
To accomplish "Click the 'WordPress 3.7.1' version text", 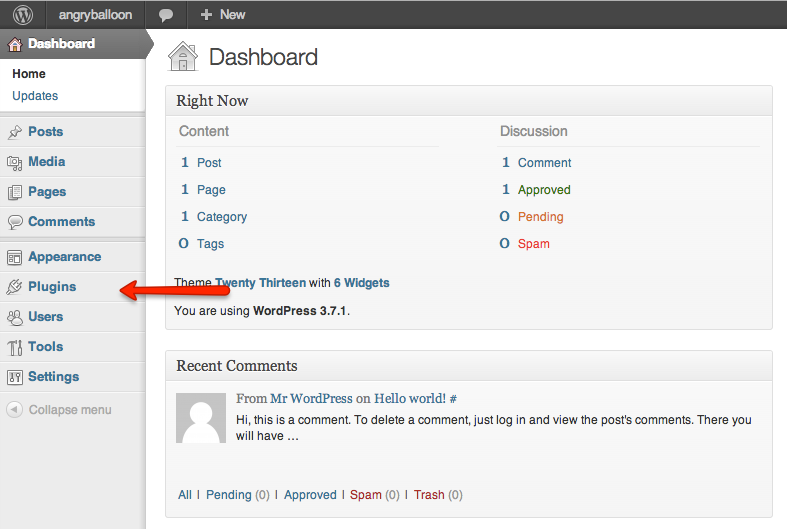I will click(x=300, y=311).
